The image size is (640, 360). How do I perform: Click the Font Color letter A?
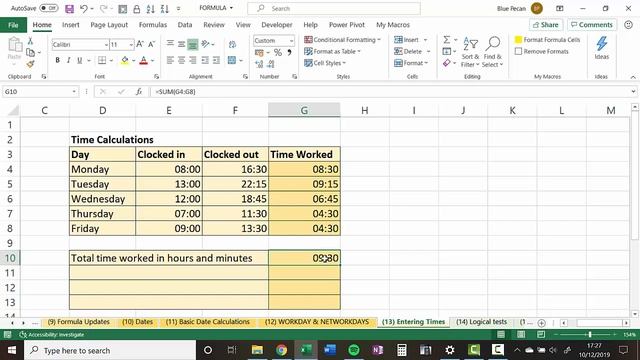[x=144, y=60]
